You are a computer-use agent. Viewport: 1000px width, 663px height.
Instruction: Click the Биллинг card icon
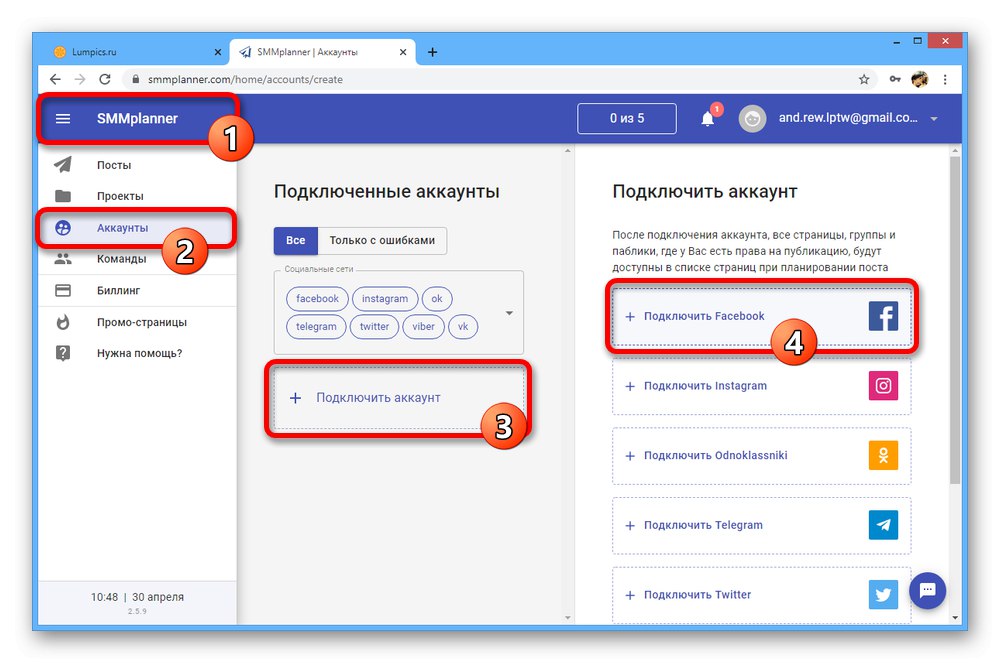click(62, 290)
